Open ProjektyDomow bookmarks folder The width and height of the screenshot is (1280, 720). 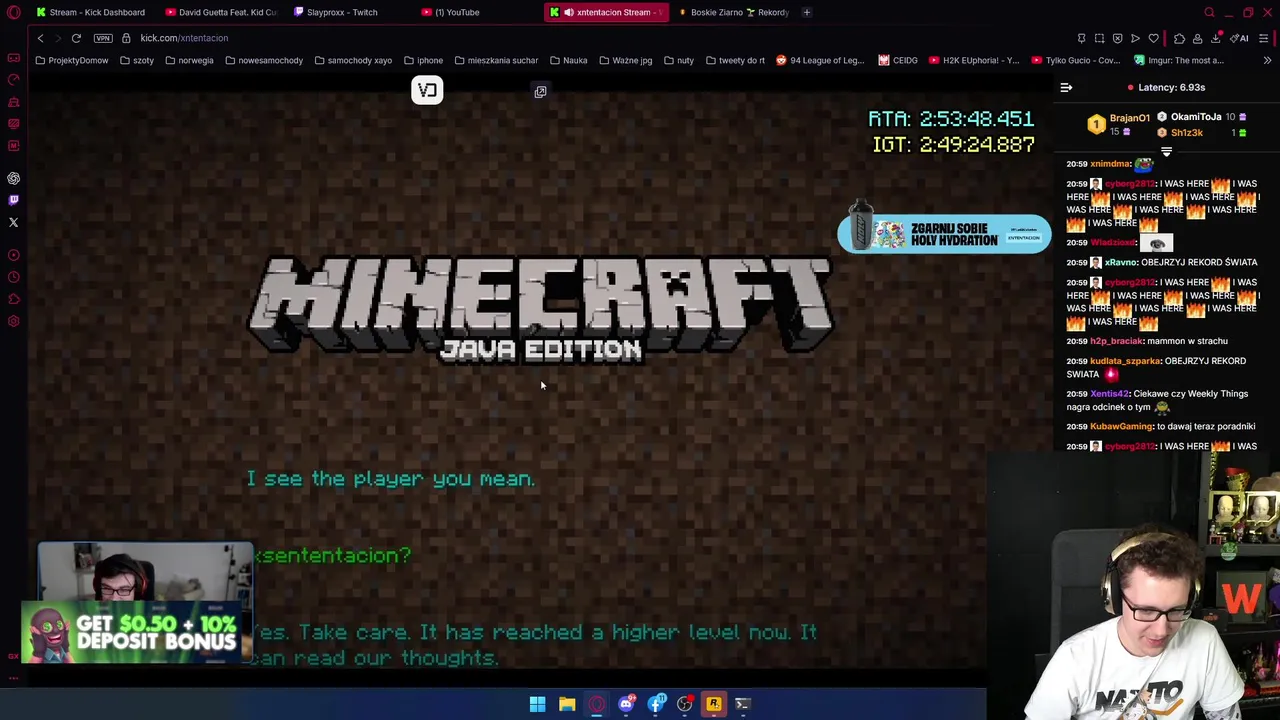pos(71,60)
